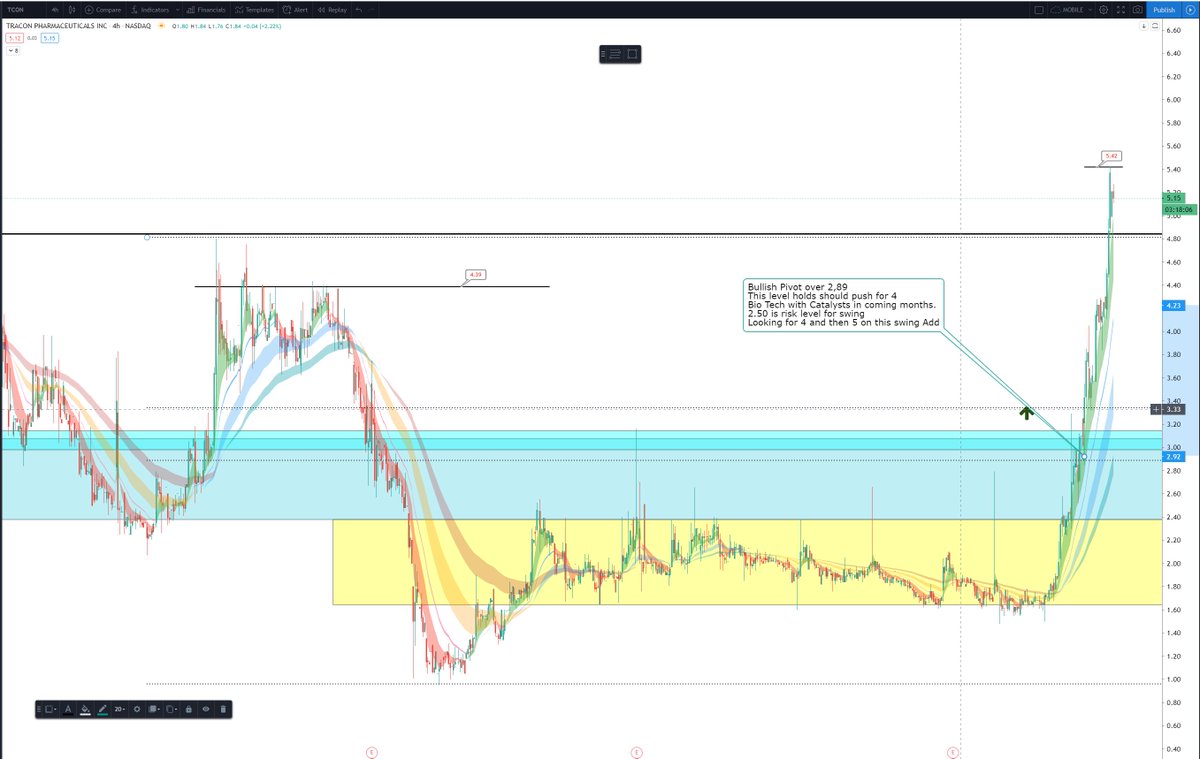The image size is (1200, 759).
Task: Click the 5.15 current price label on axis
Action: click(1174, 199)
